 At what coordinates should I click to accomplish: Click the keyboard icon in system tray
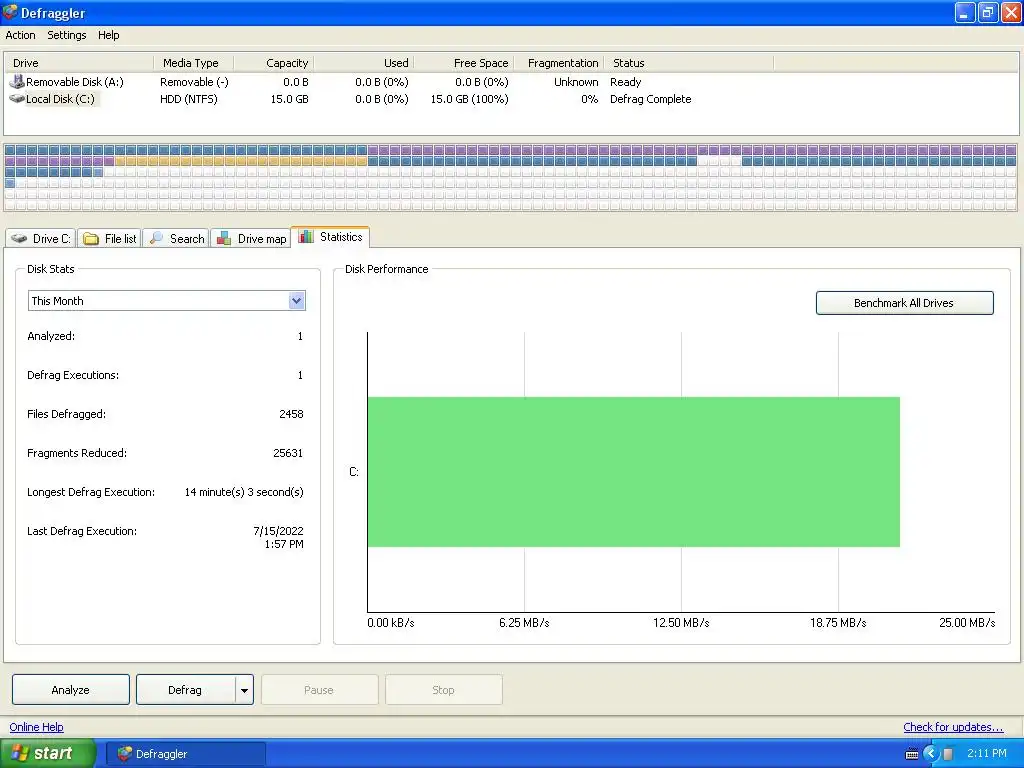click(x=912, y=754)
